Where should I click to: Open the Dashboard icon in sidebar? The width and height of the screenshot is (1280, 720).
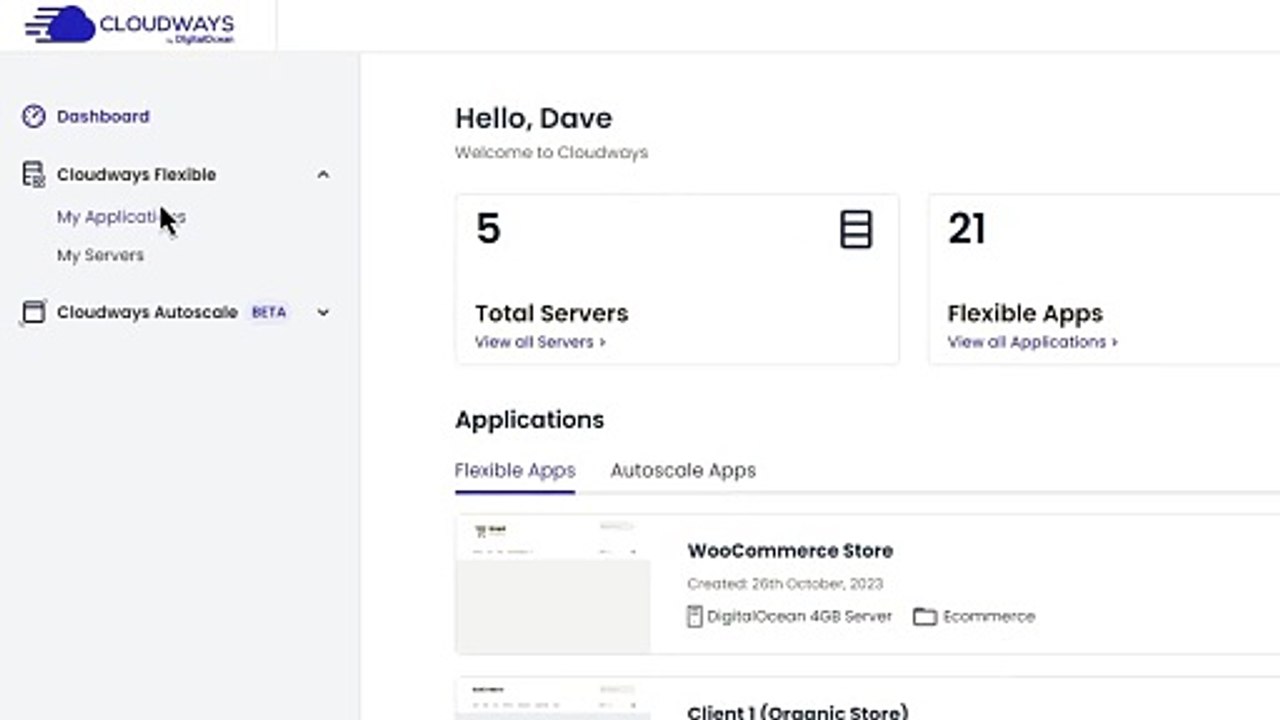[x=34, y=116]
